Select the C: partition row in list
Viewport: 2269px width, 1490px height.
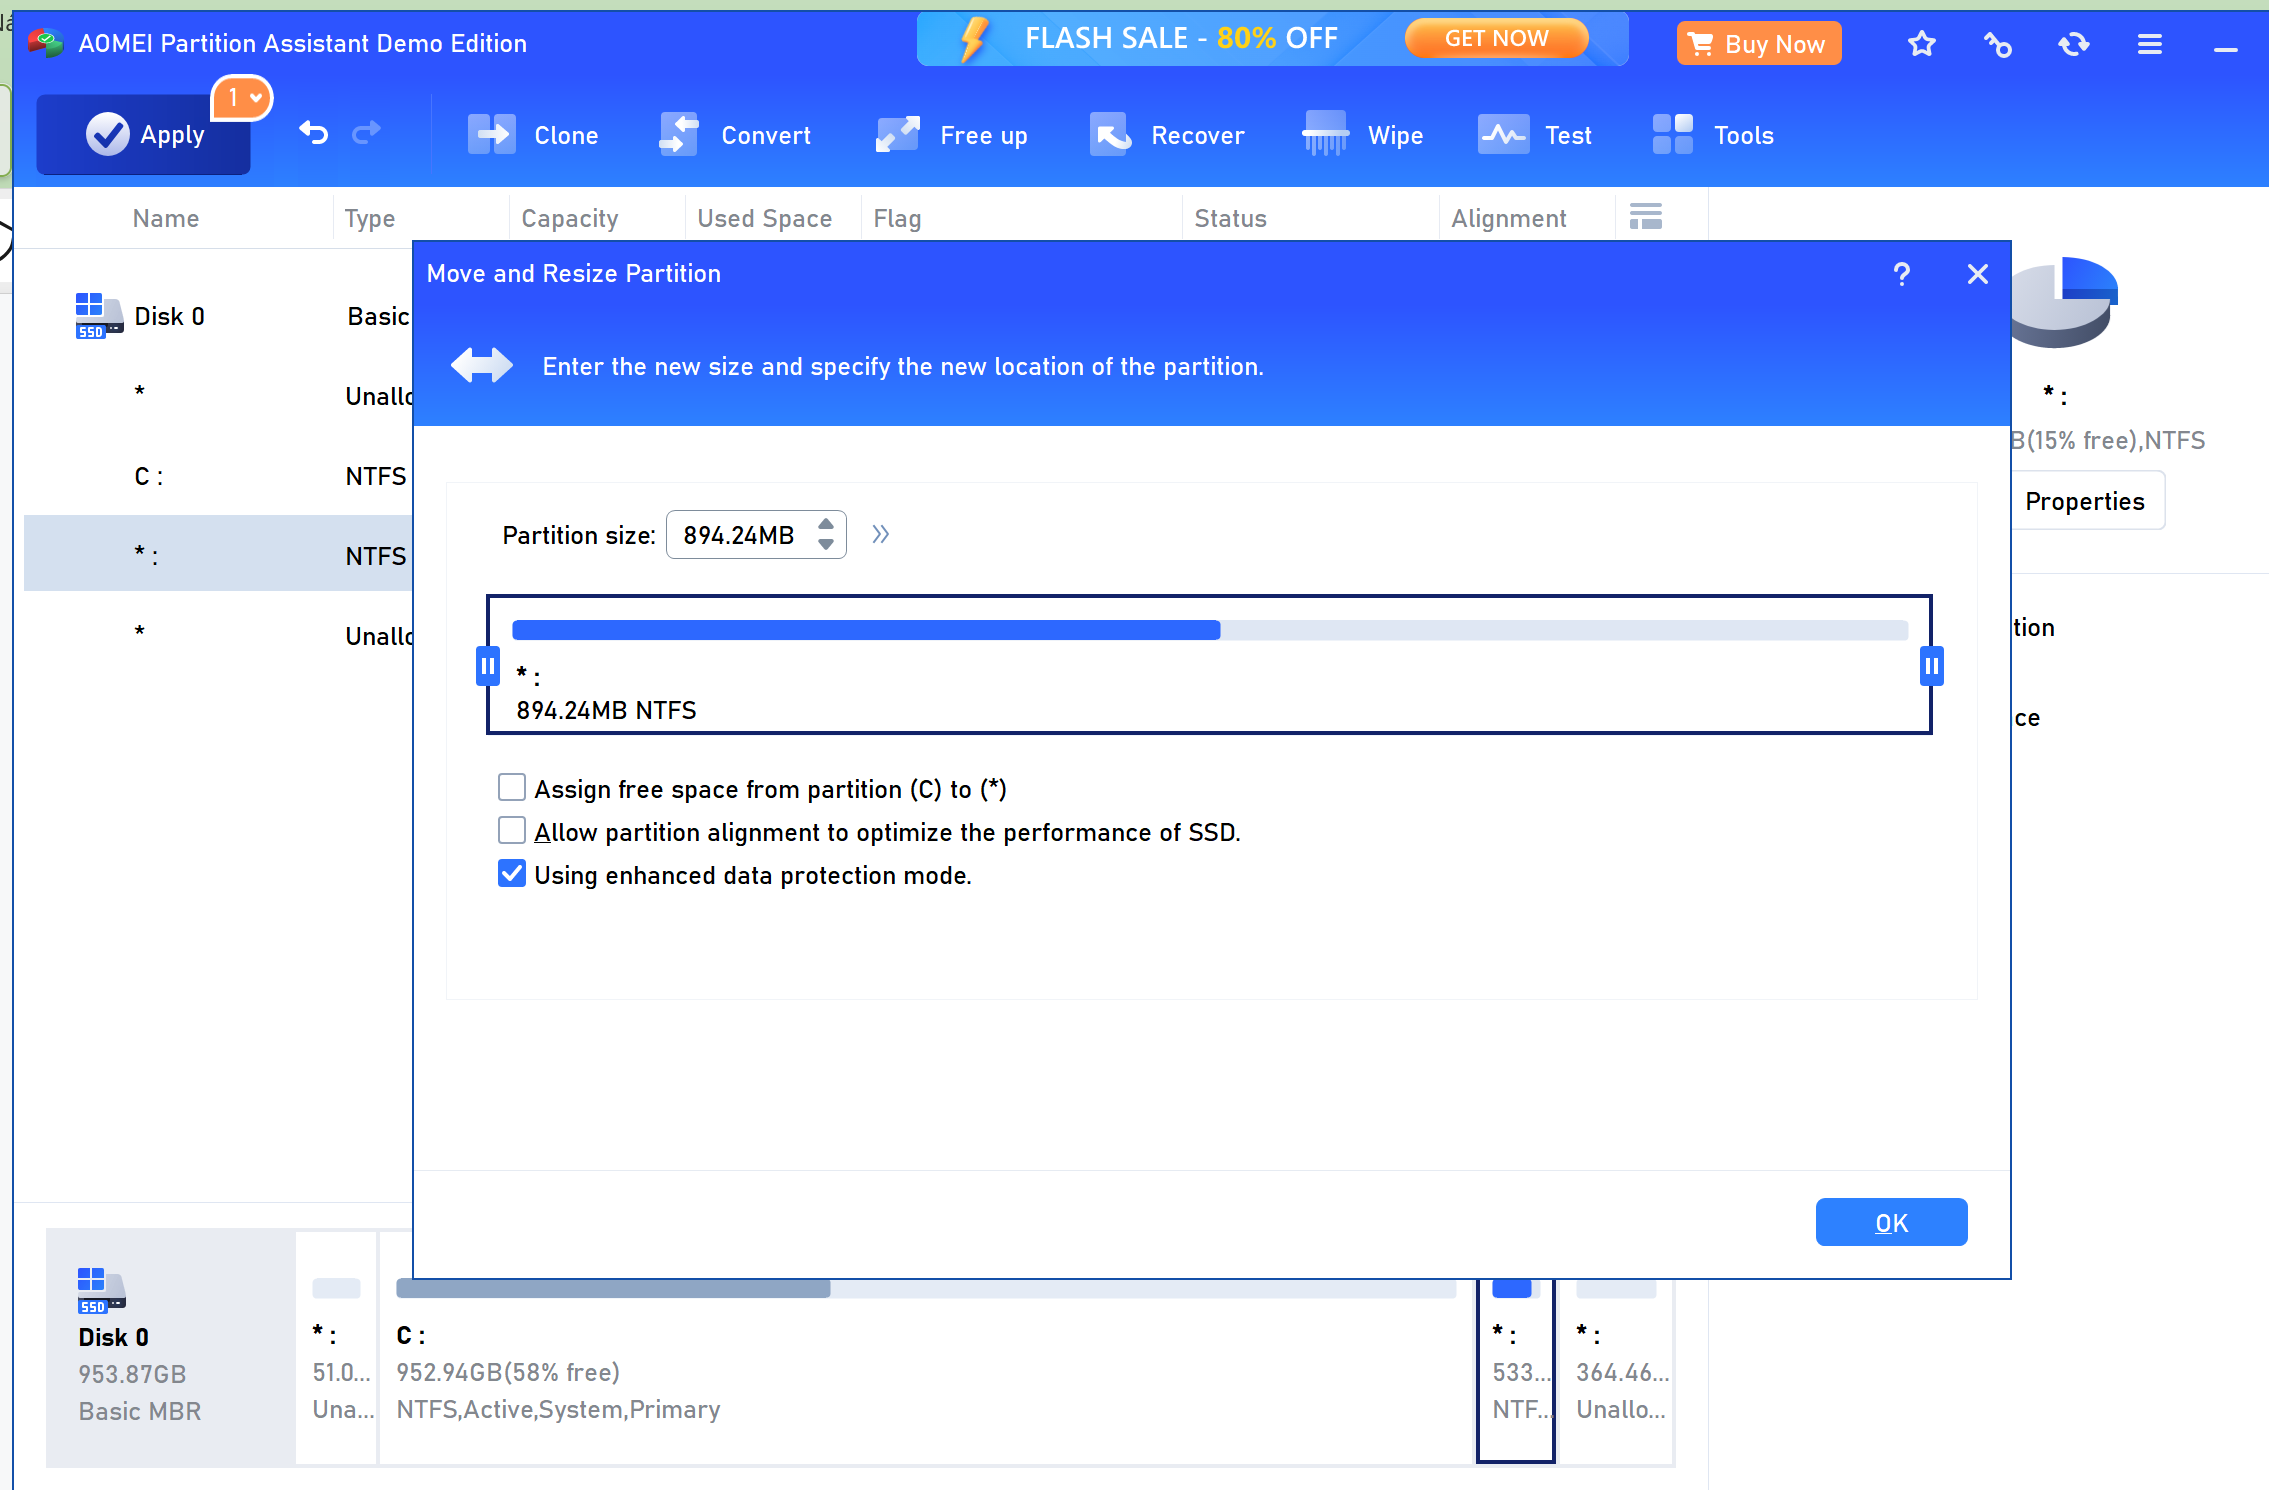tap(218, 476)
